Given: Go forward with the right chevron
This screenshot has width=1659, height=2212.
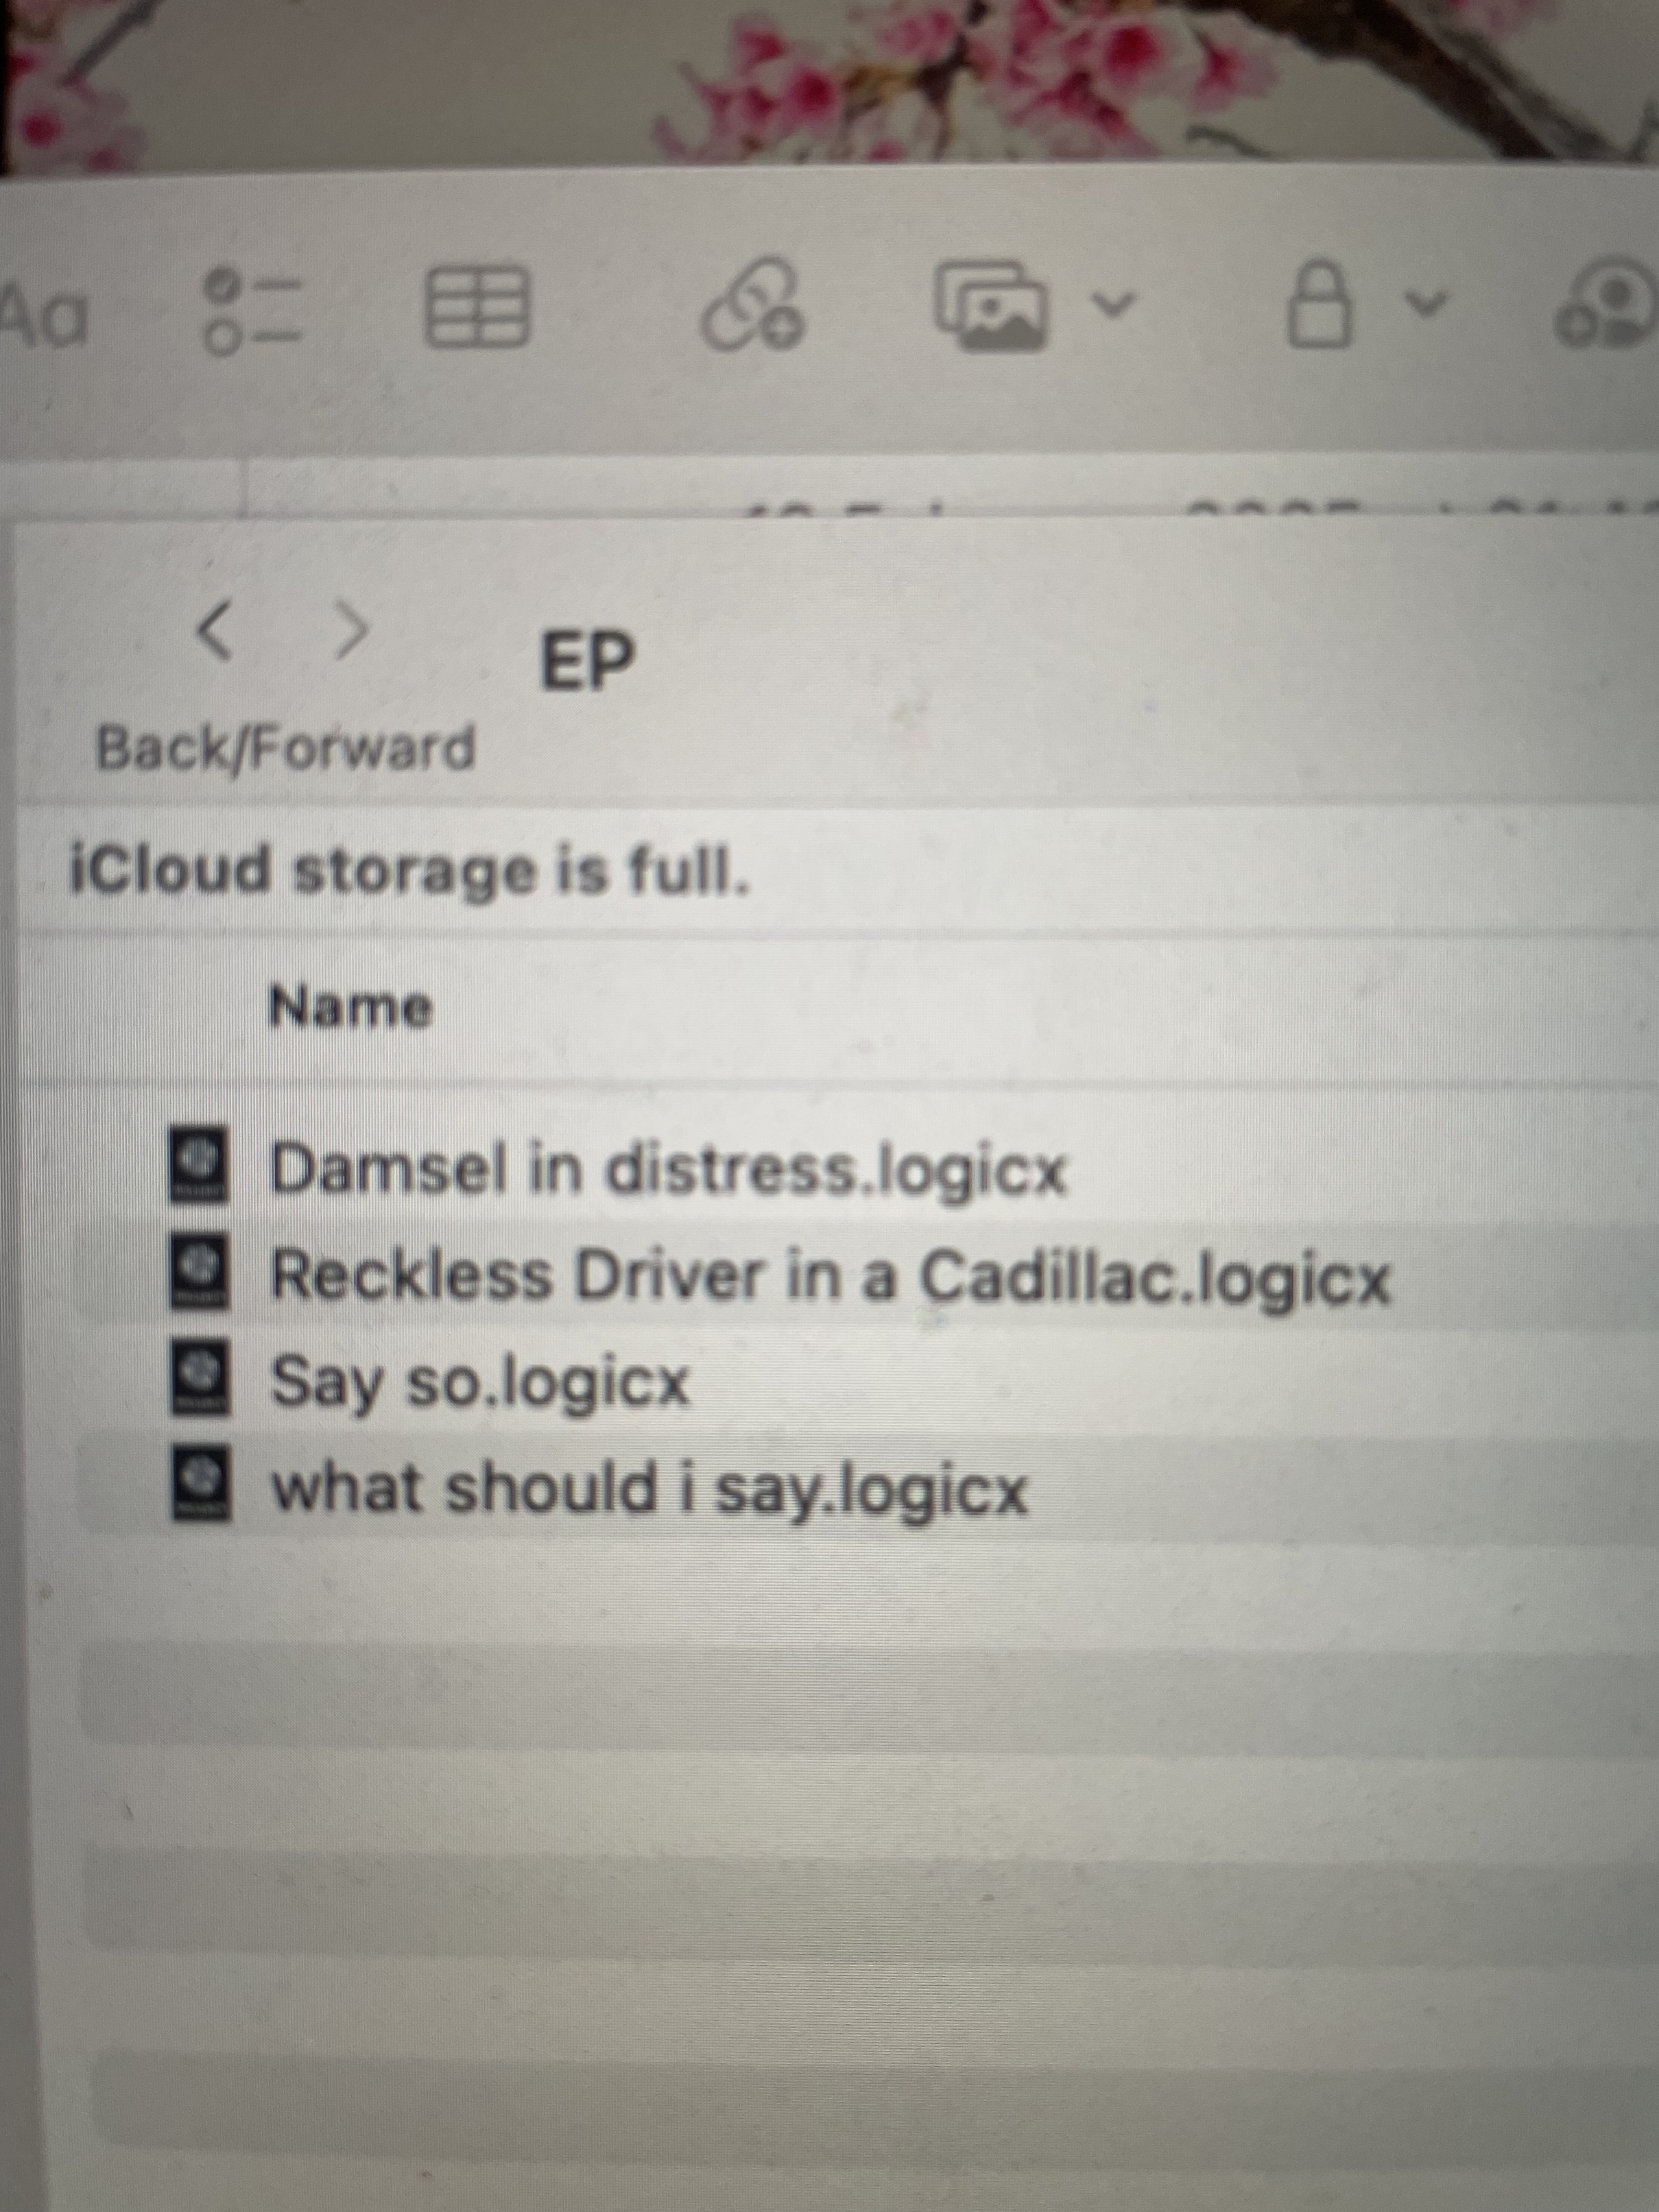Looking at the screenshot, I should pyautogui.click(x=349, y=631).
